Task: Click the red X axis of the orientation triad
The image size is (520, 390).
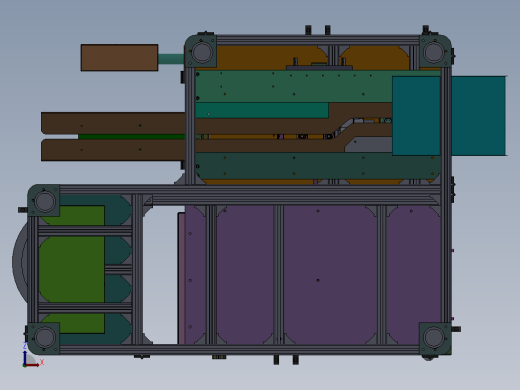Action: tap(33, 365)
